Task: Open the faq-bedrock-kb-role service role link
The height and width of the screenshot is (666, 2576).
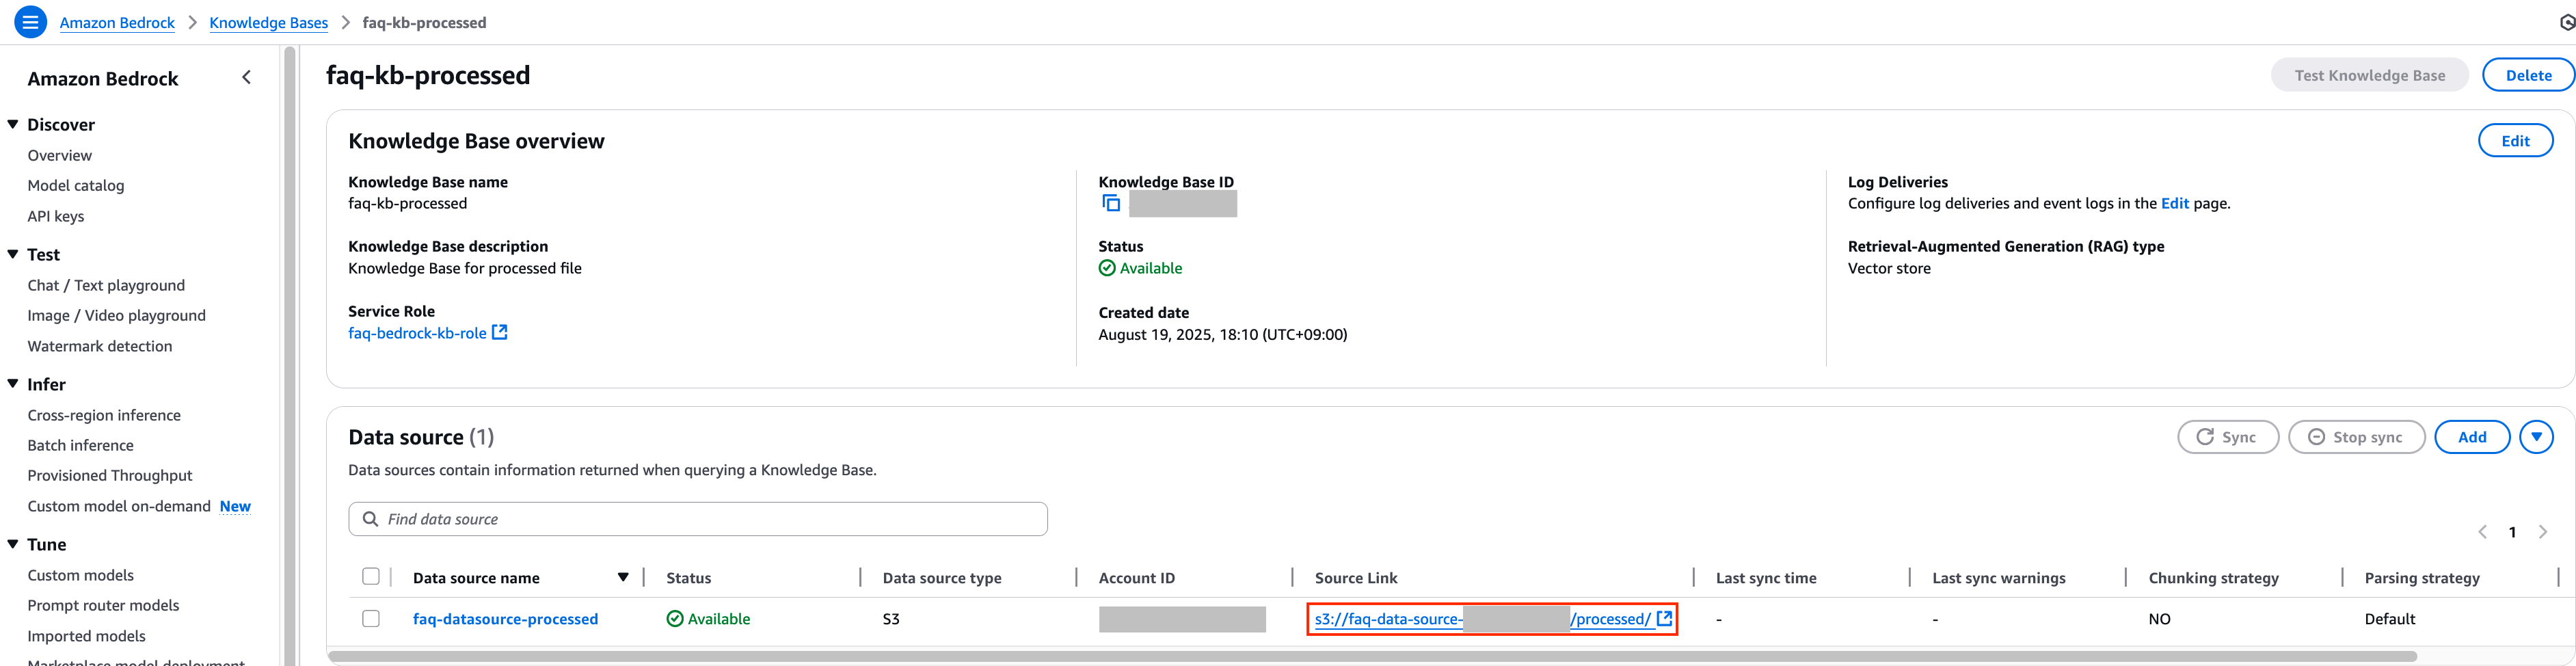Action: click(x=417, y=334)
